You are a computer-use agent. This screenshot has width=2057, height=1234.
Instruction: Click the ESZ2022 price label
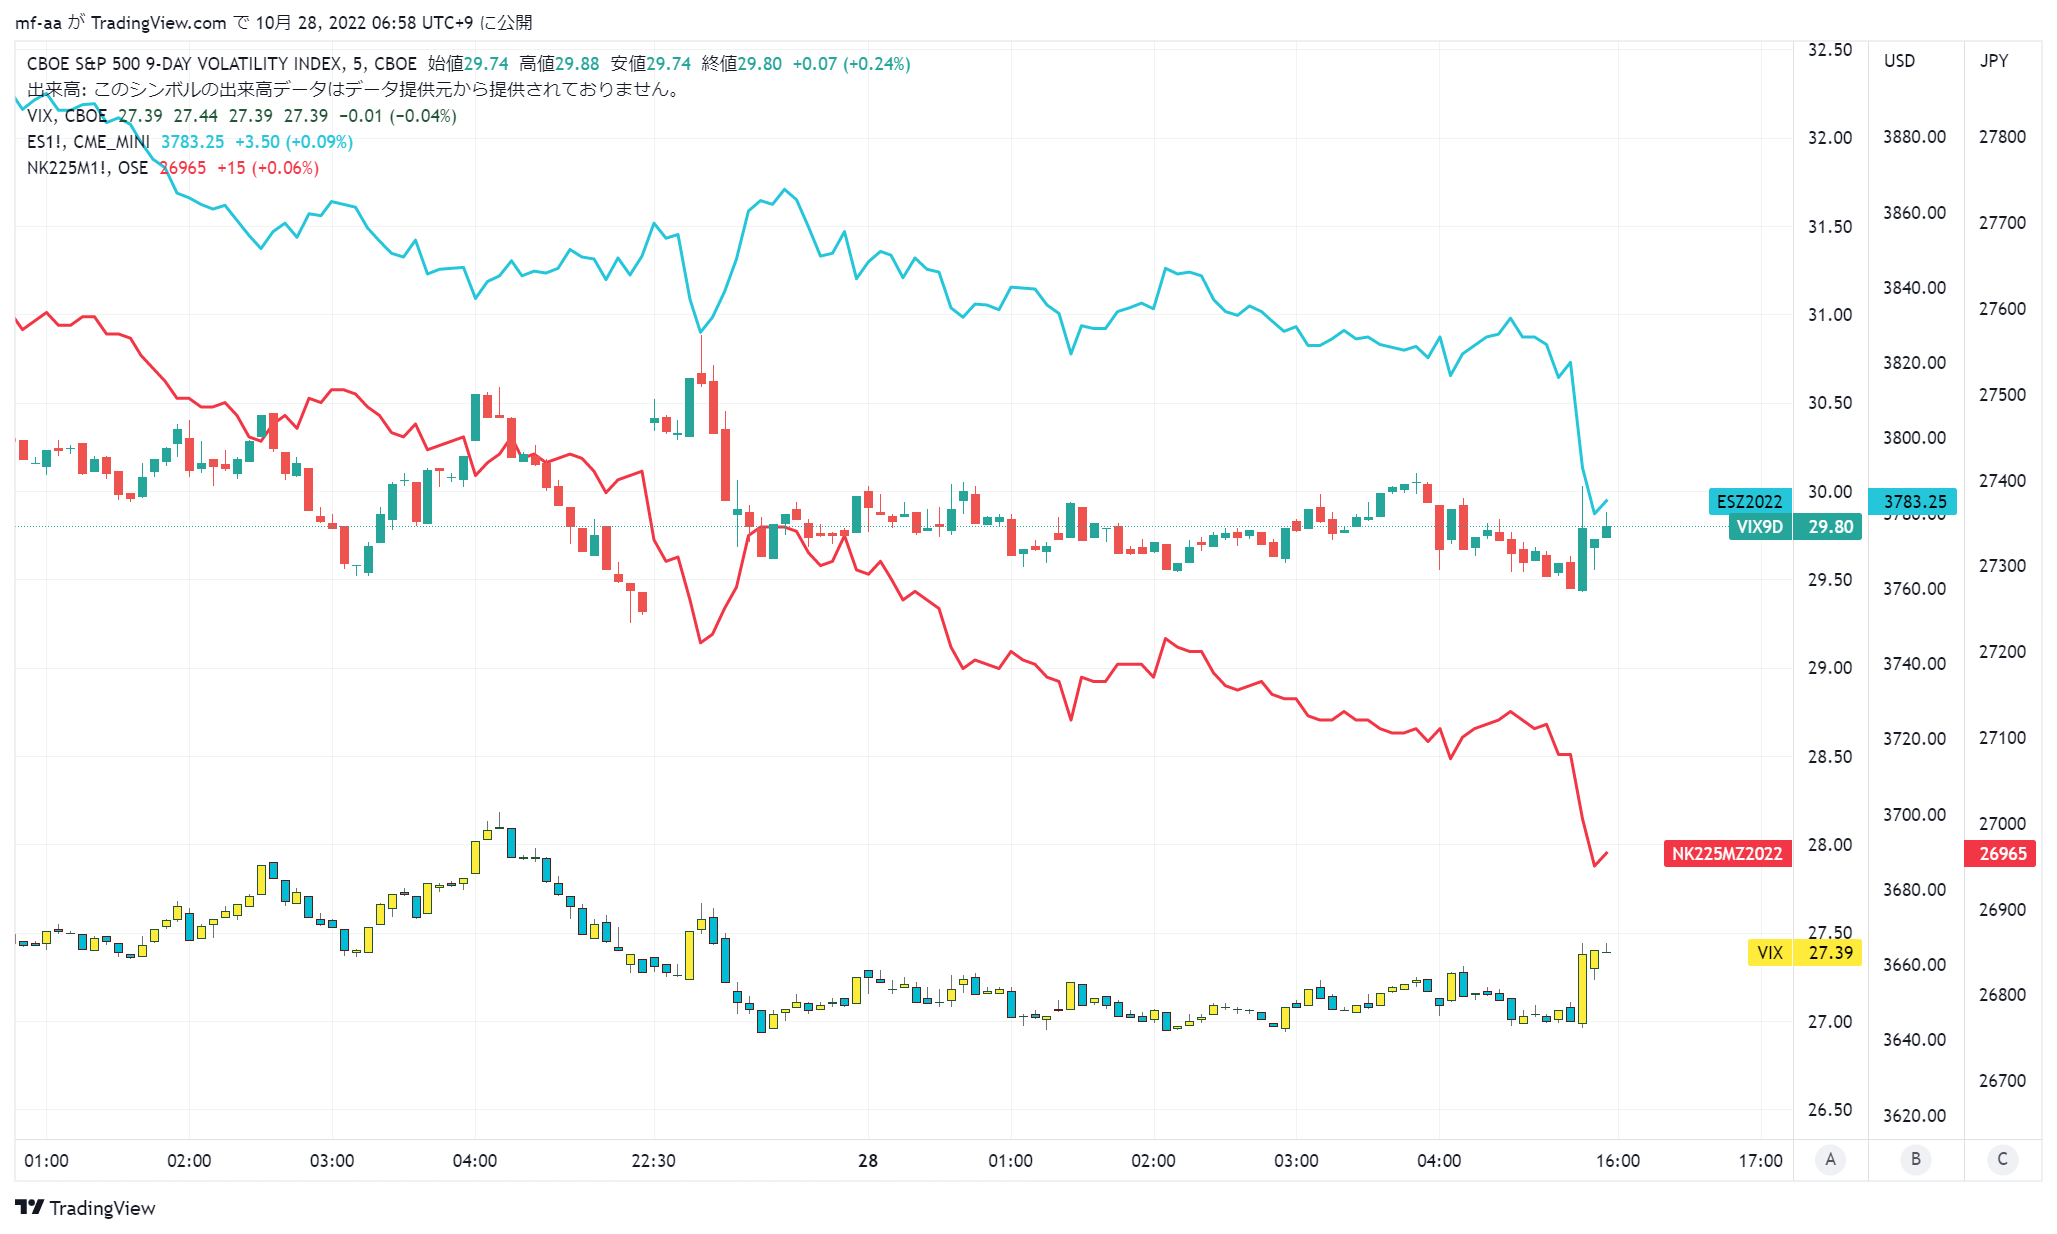coord(1749,502)
